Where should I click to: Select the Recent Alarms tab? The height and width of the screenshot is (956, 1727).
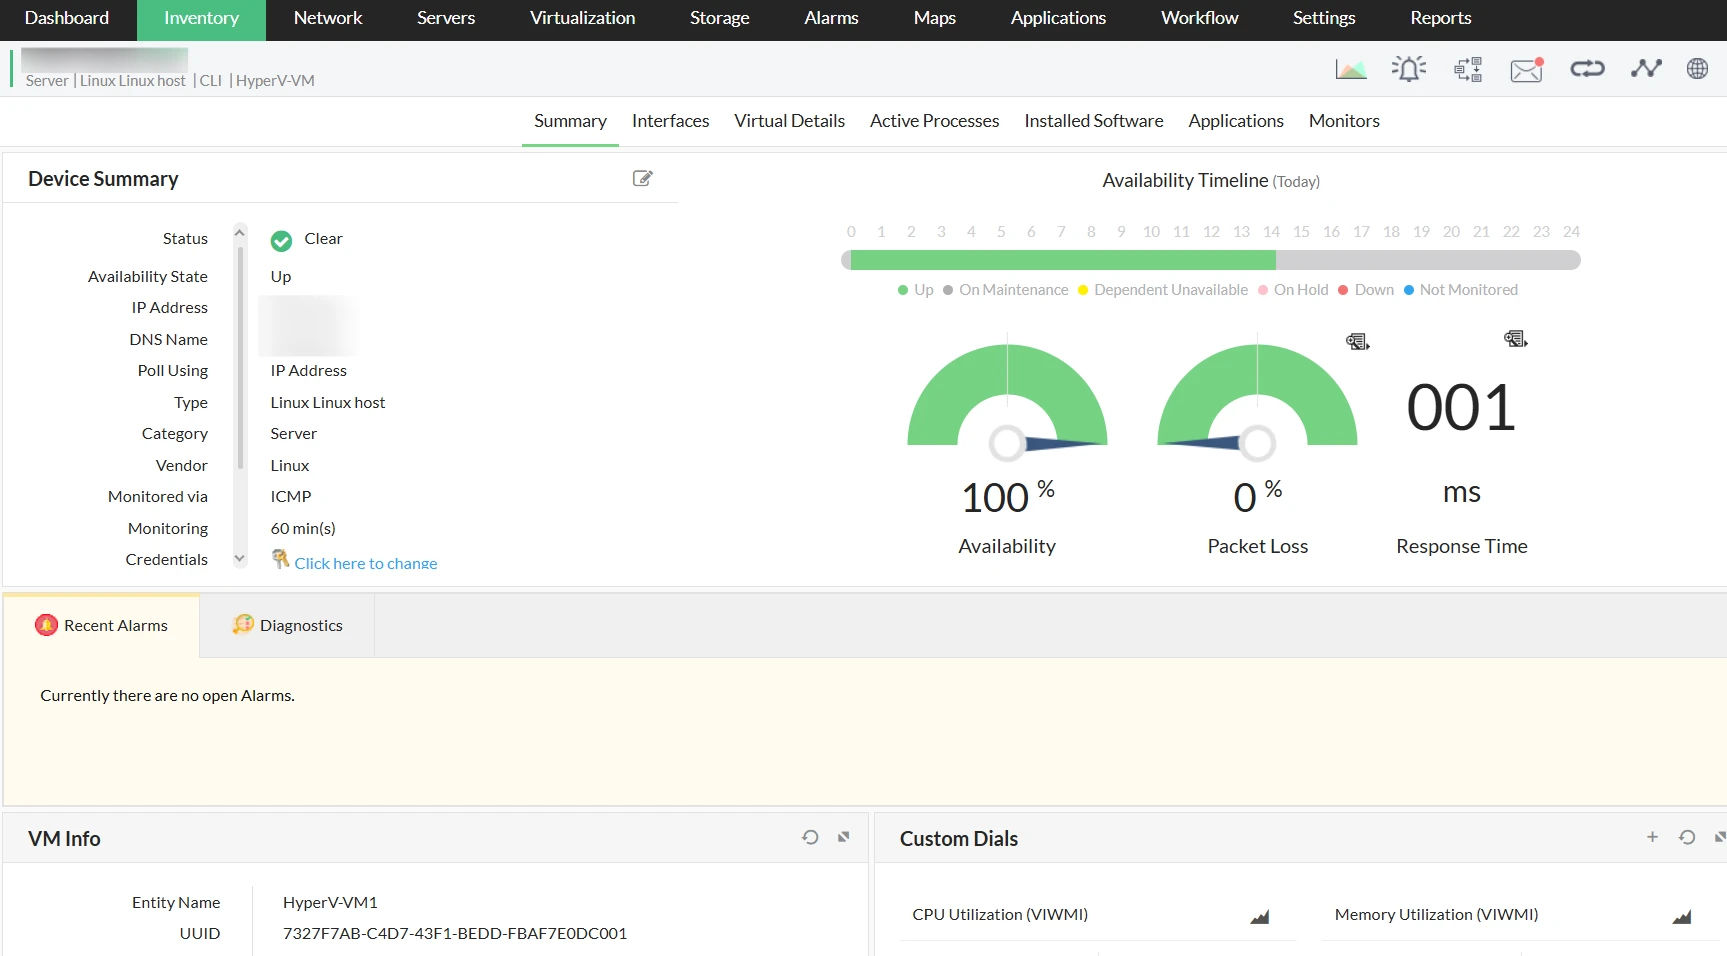coord(101,626)
